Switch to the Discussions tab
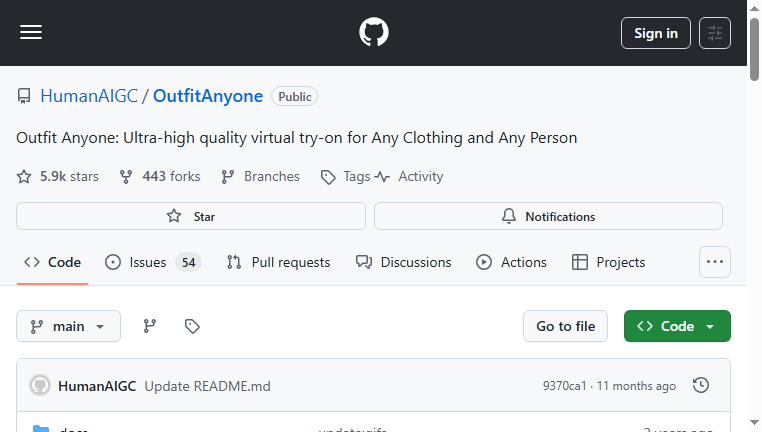This screenshot has height=432, width=762. [x=403, y=262]
